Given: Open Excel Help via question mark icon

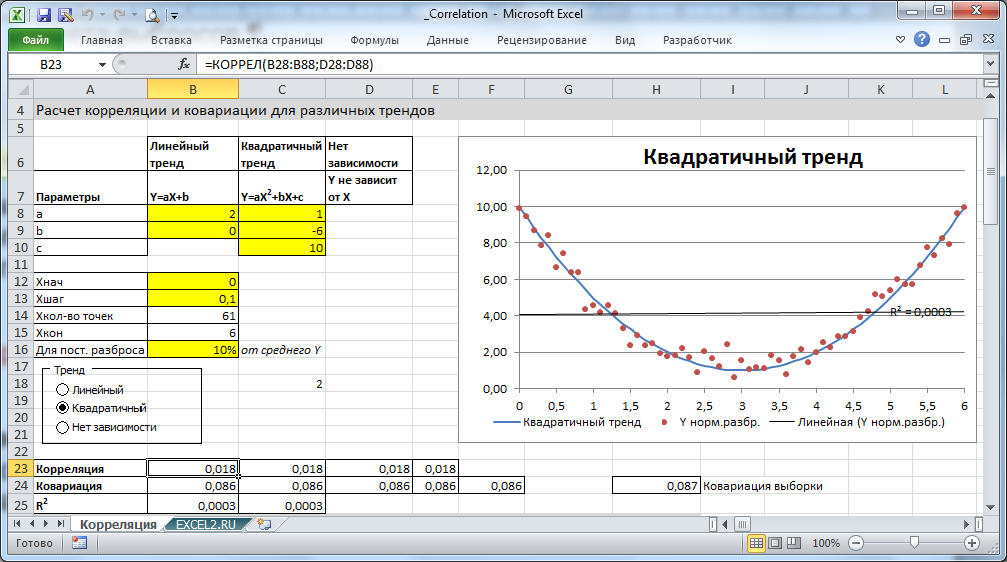Looking at the screenshot, I should click(922, 39).
